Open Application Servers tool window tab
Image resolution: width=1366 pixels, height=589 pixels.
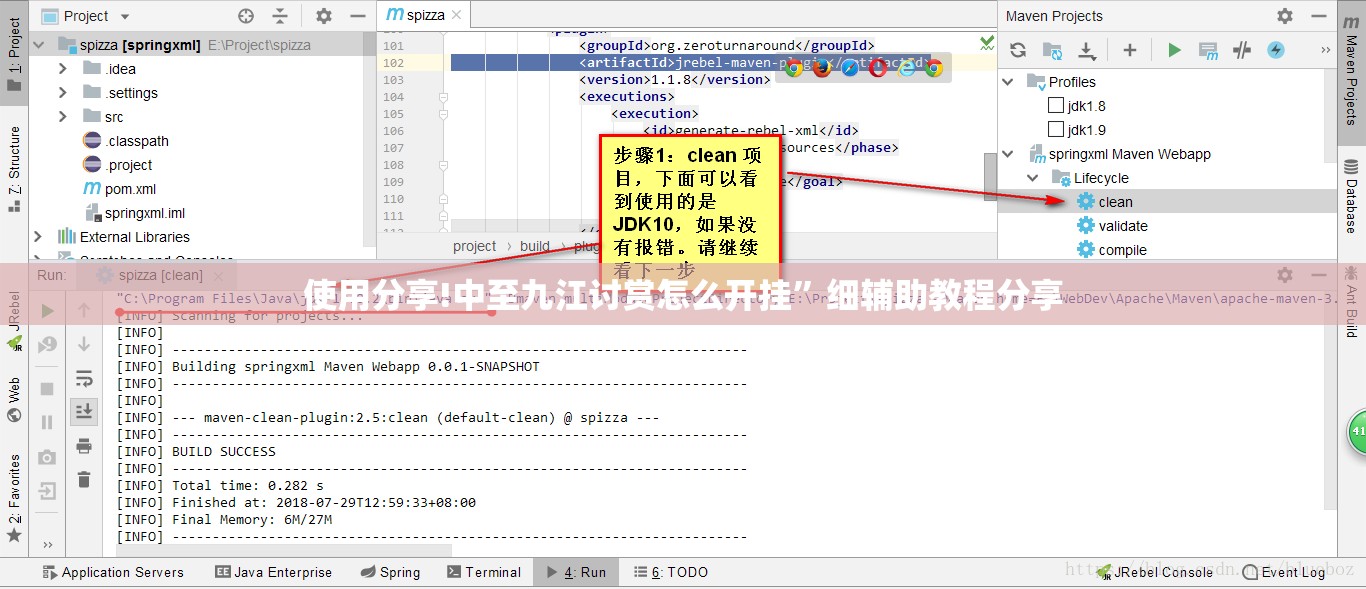[x=112, y=572]
